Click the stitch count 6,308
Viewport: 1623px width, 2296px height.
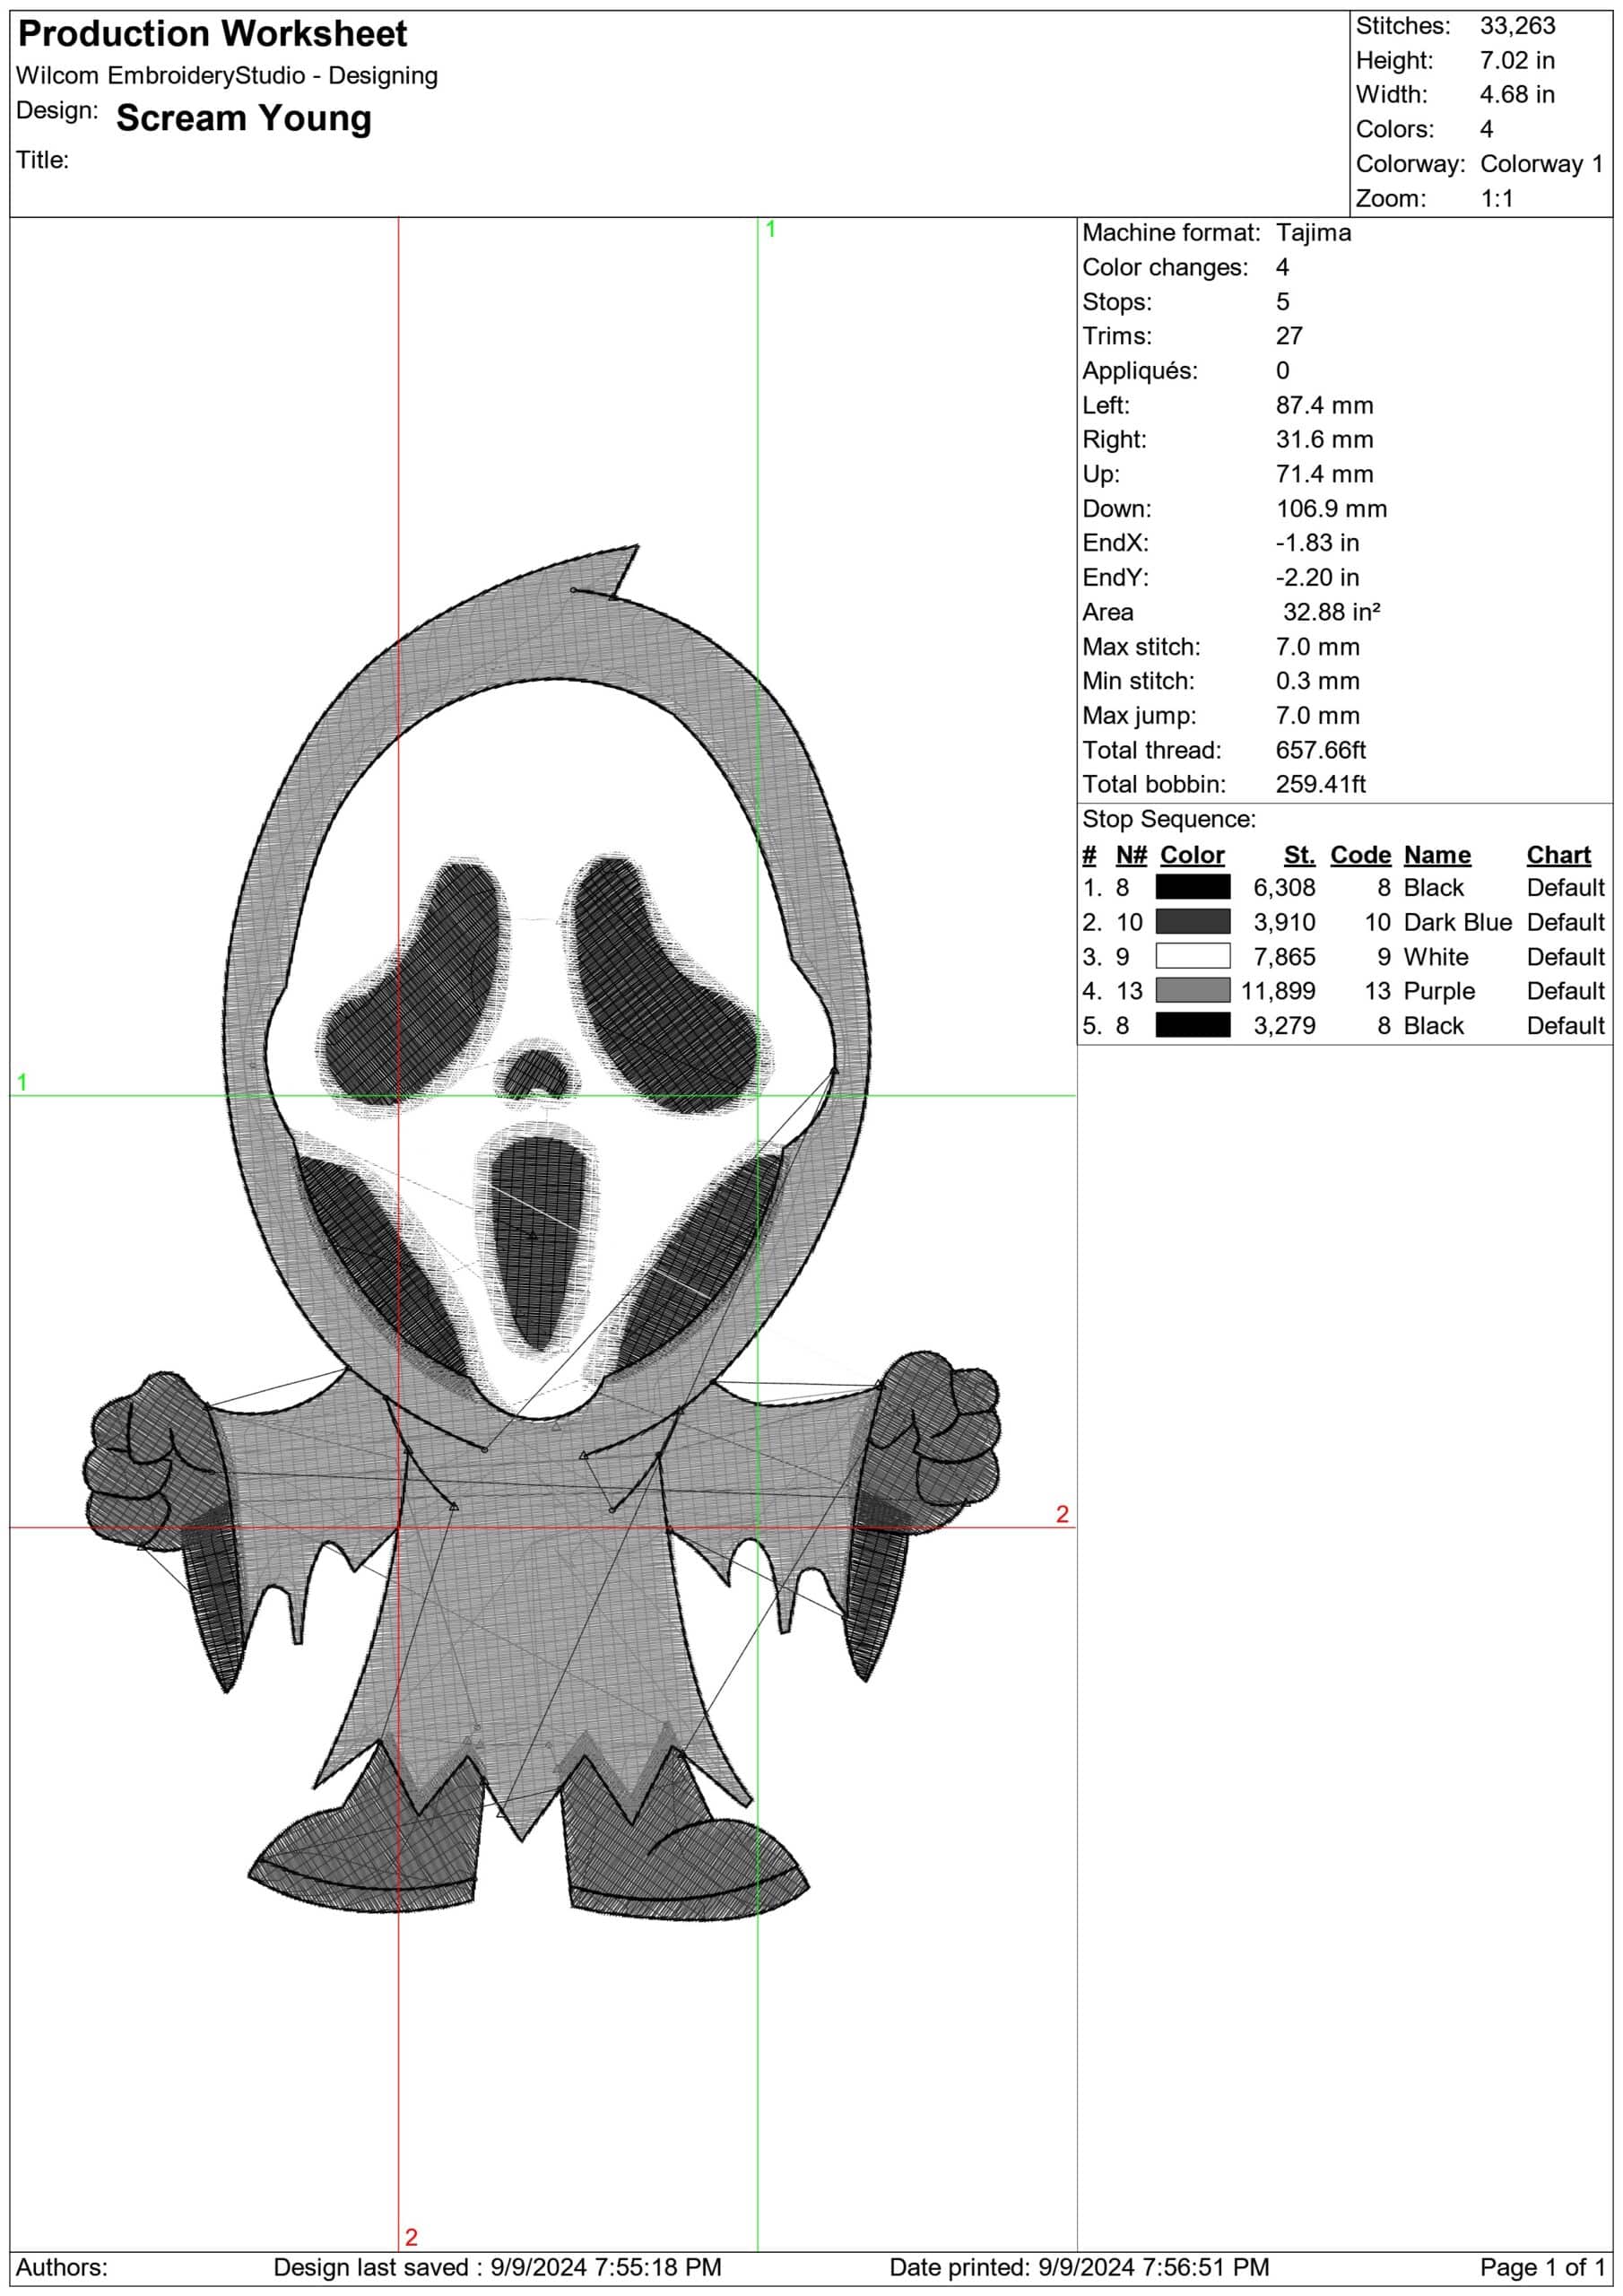pyautogui.click(x=1284, y=888)
